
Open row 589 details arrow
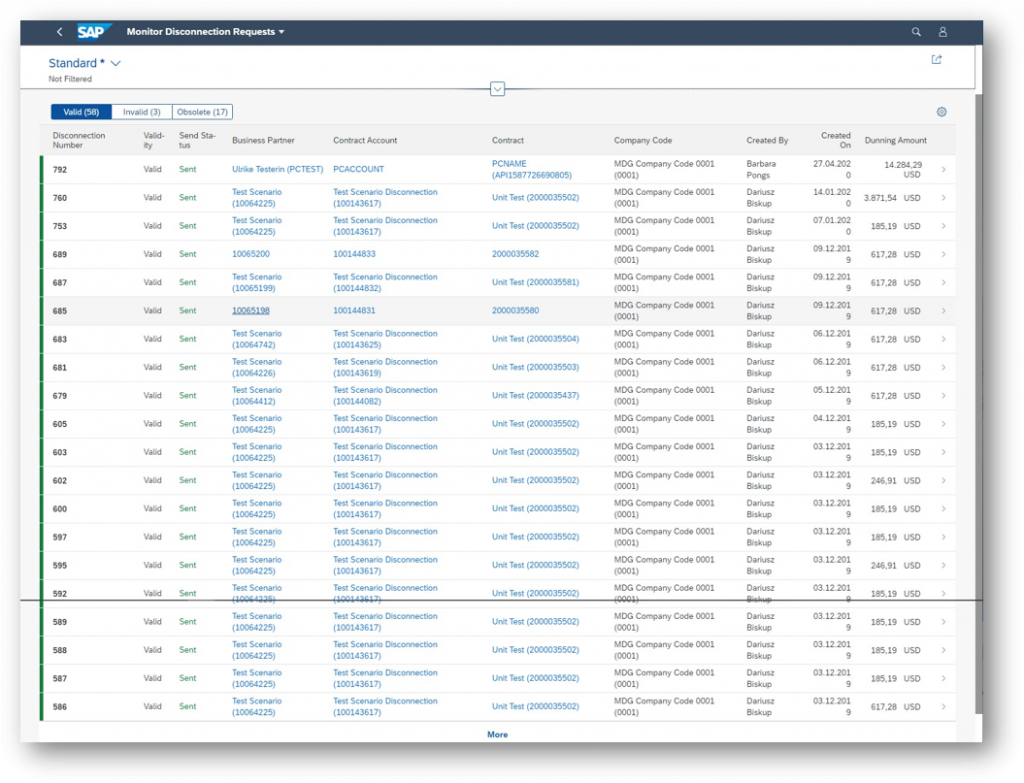[944, 622]
